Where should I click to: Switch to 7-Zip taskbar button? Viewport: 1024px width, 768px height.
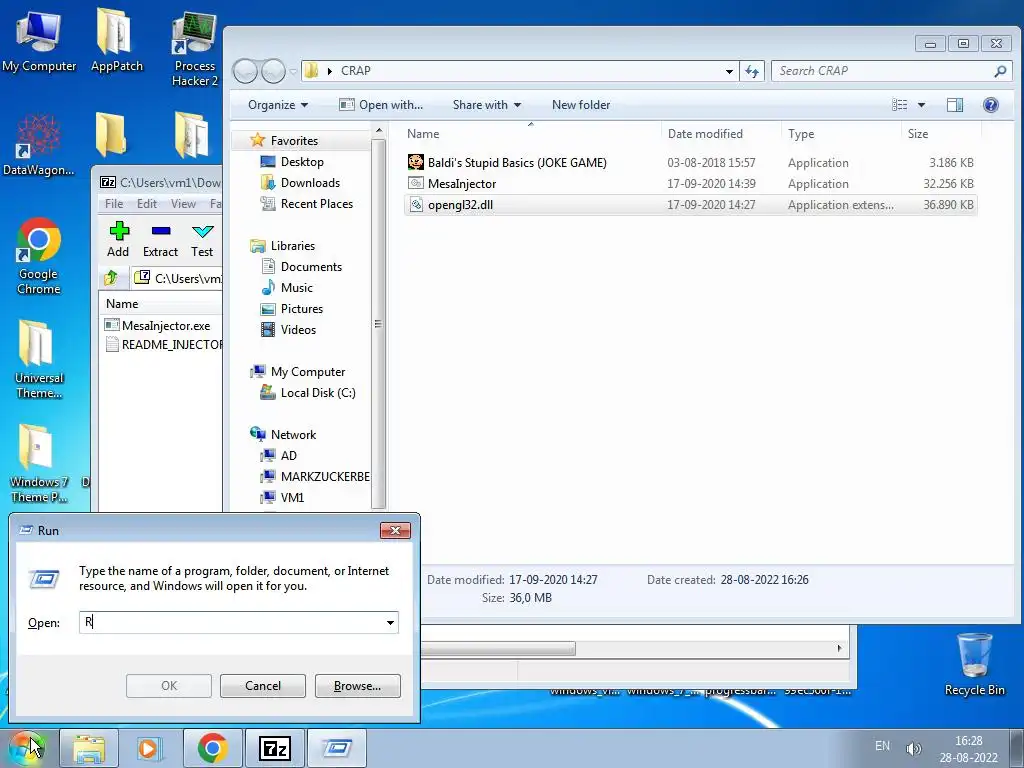[x=274, y=748]
